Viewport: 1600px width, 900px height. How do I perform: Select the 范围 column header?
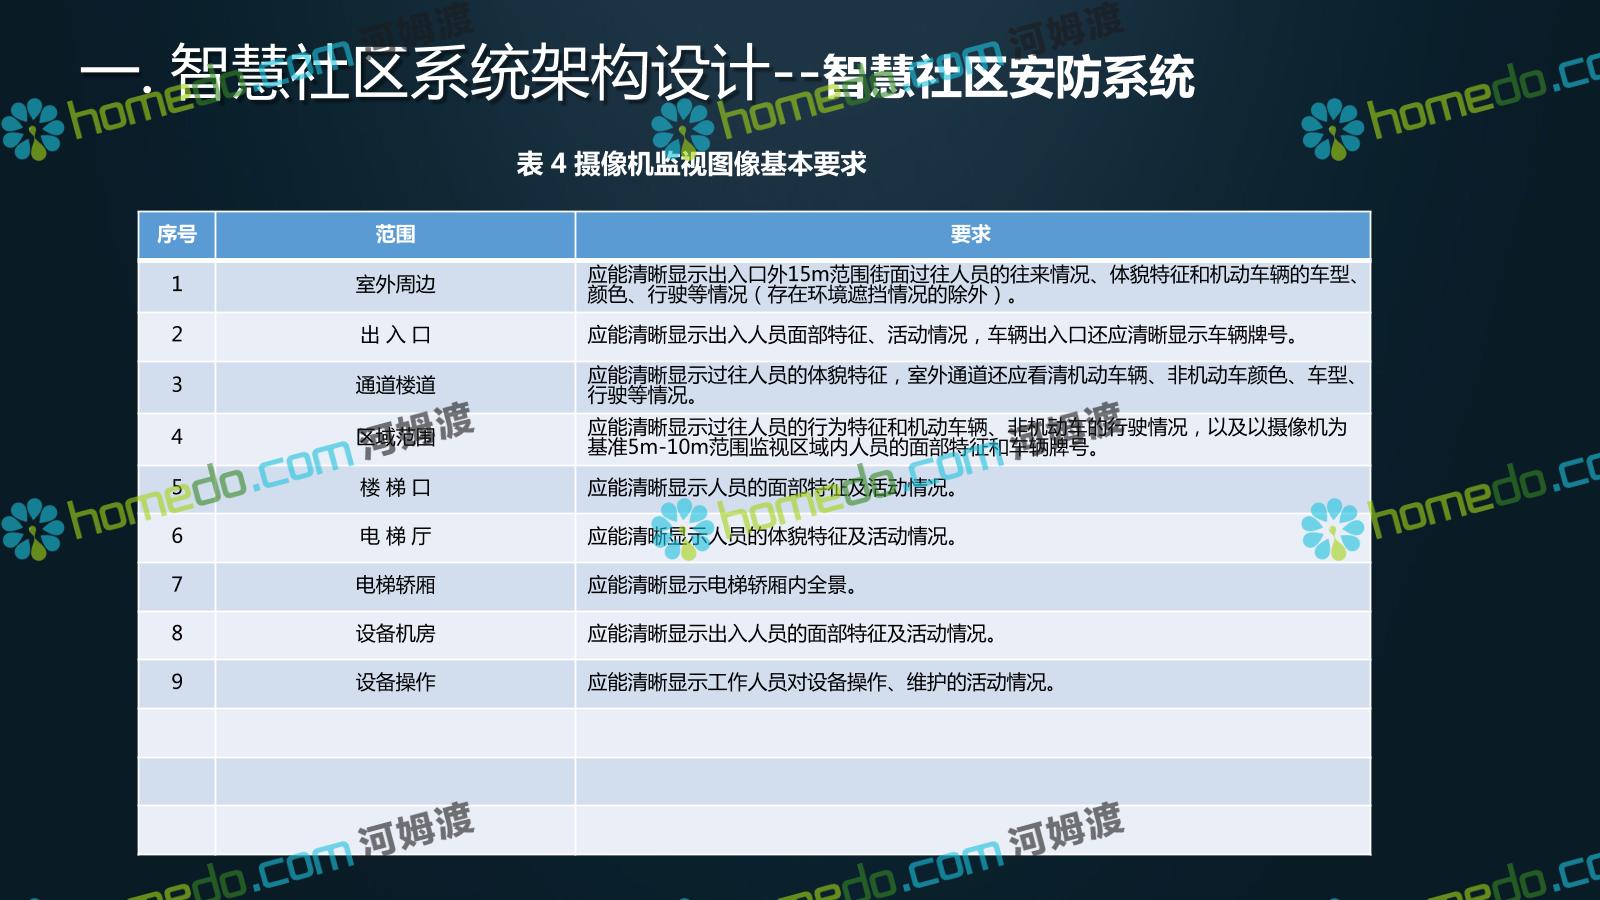tap(395, 235)
